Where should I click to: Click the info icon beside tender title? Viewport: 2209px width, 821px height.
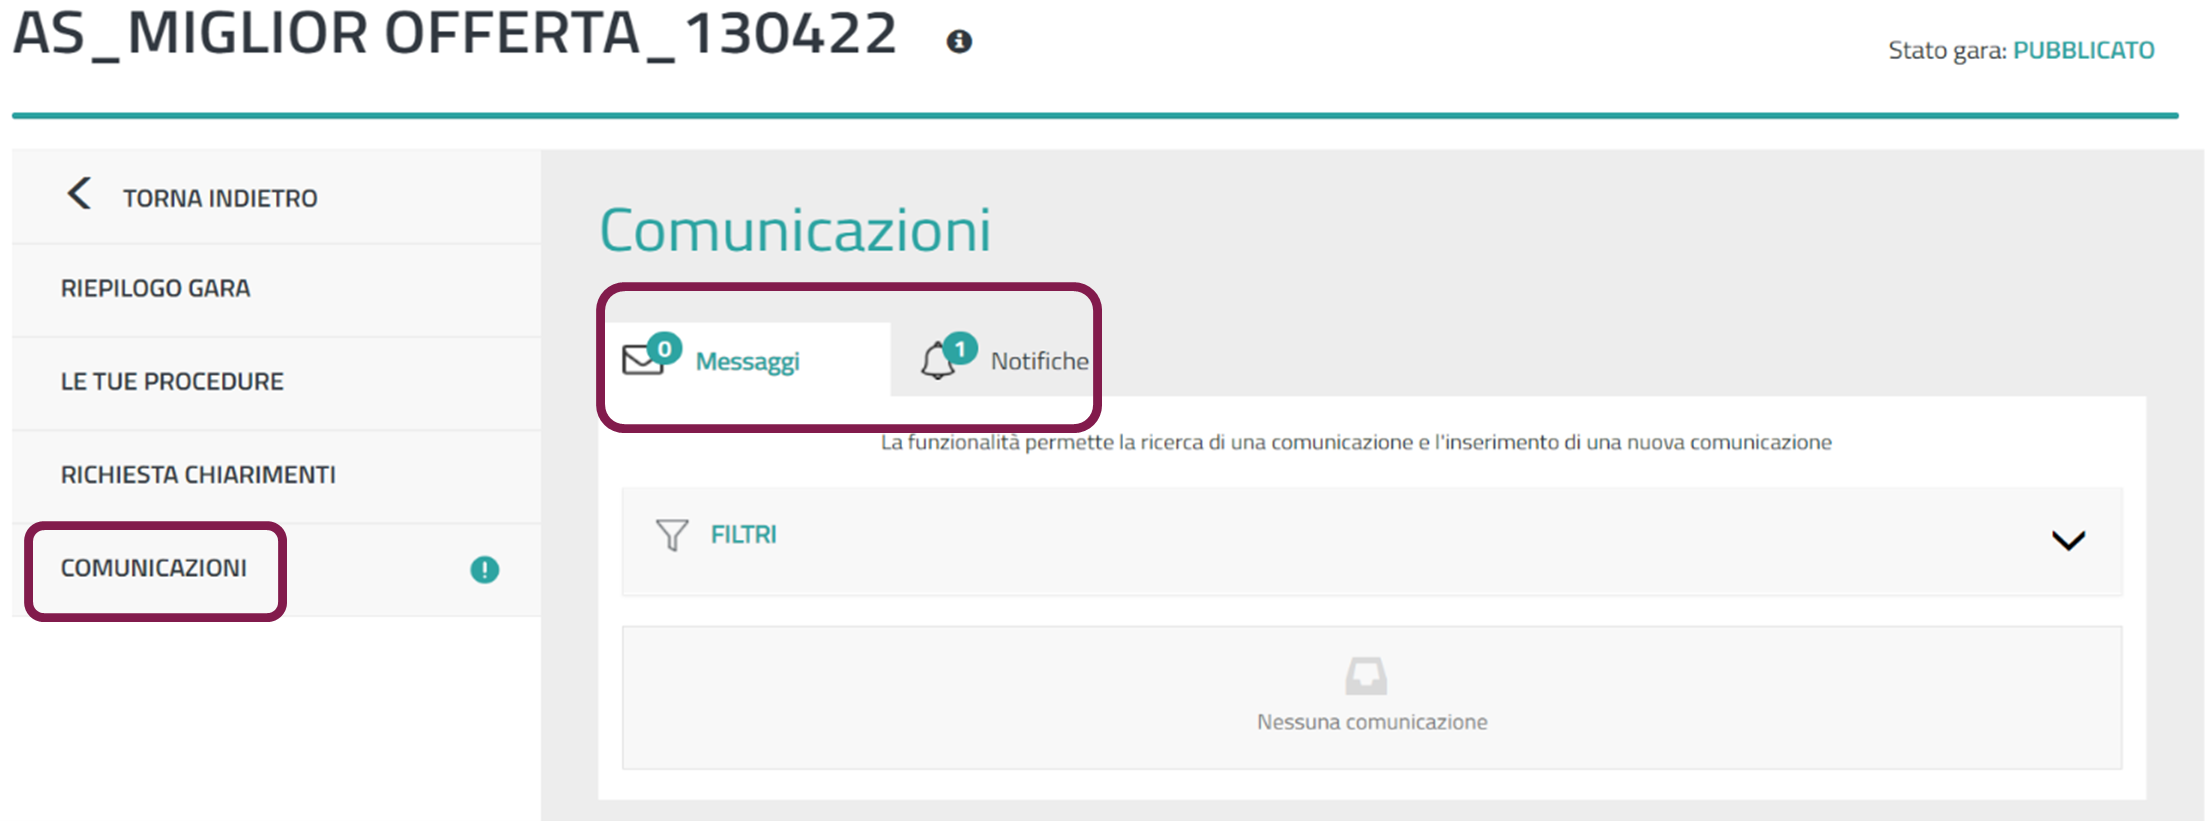point(959,41)
